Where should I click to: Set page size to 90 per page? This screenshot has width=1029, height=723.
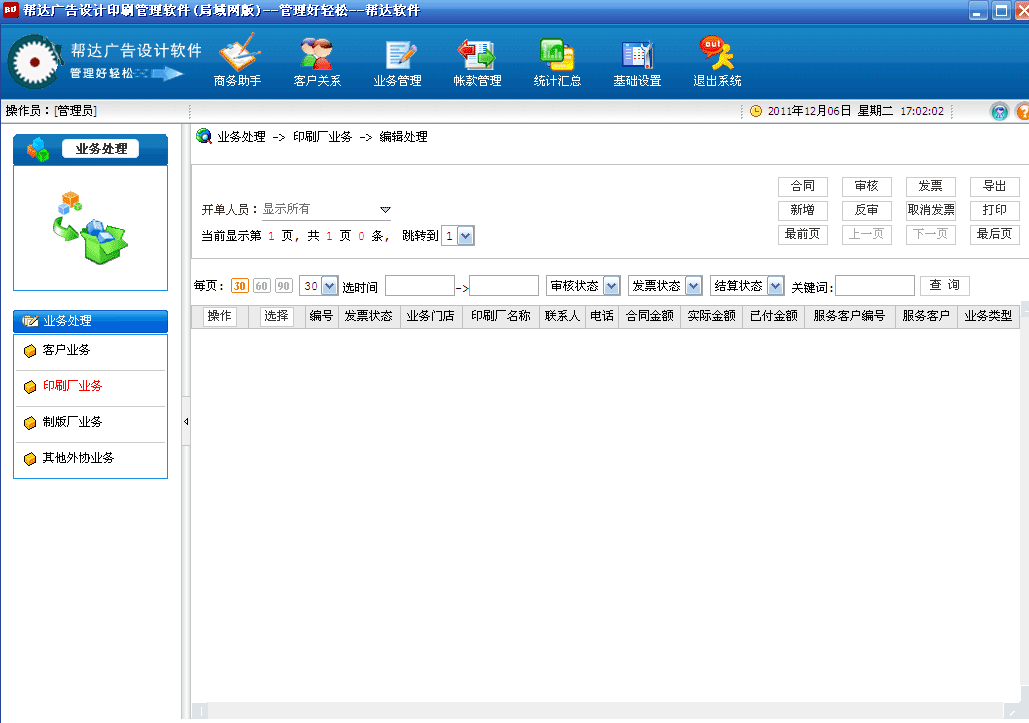284,286
